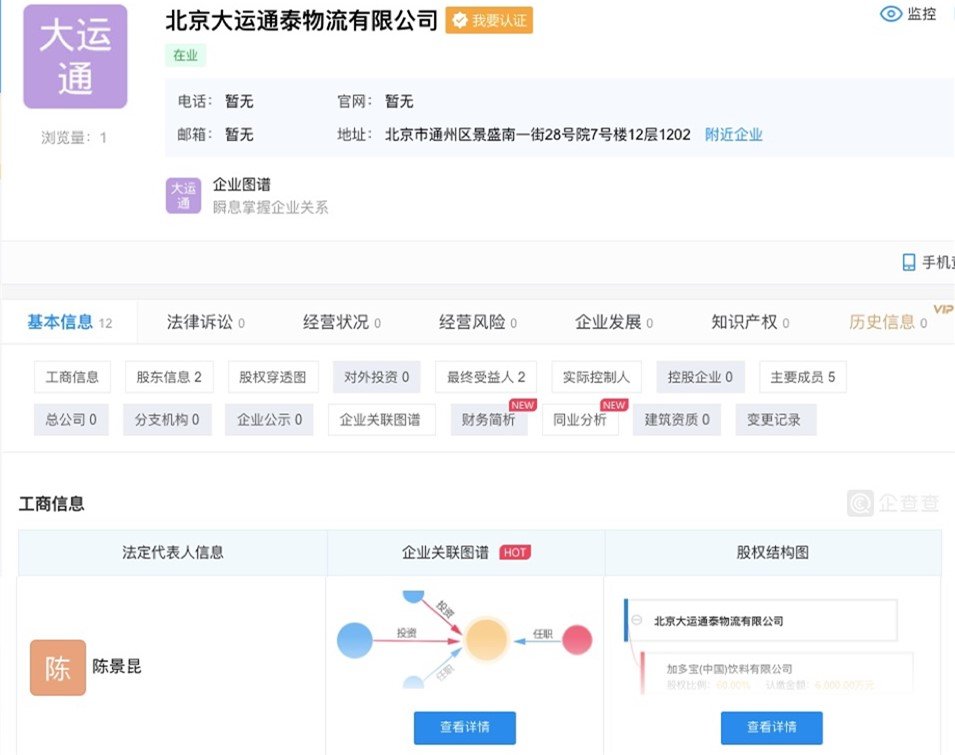Select the 企业公示 0 button

click(x=269, y=420)
